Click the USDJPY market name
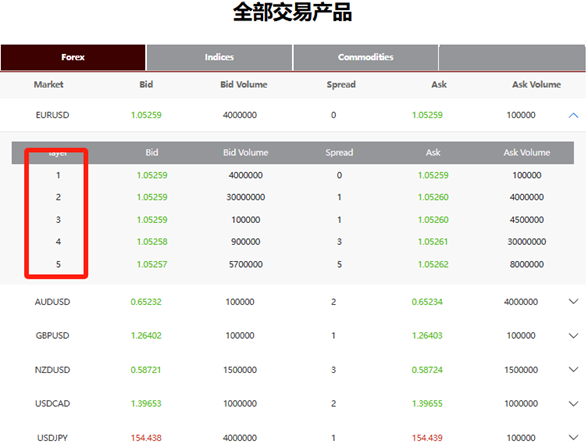Image resolution: width=588 pixels, height=448 pixels. [x=52, y=438]
